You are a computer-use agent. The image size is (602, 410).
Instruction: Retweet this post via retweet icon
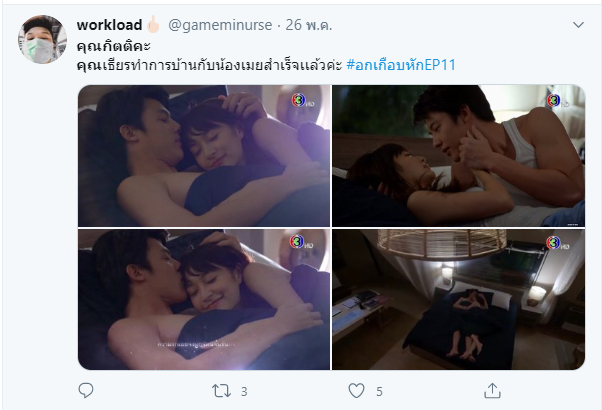222,391
